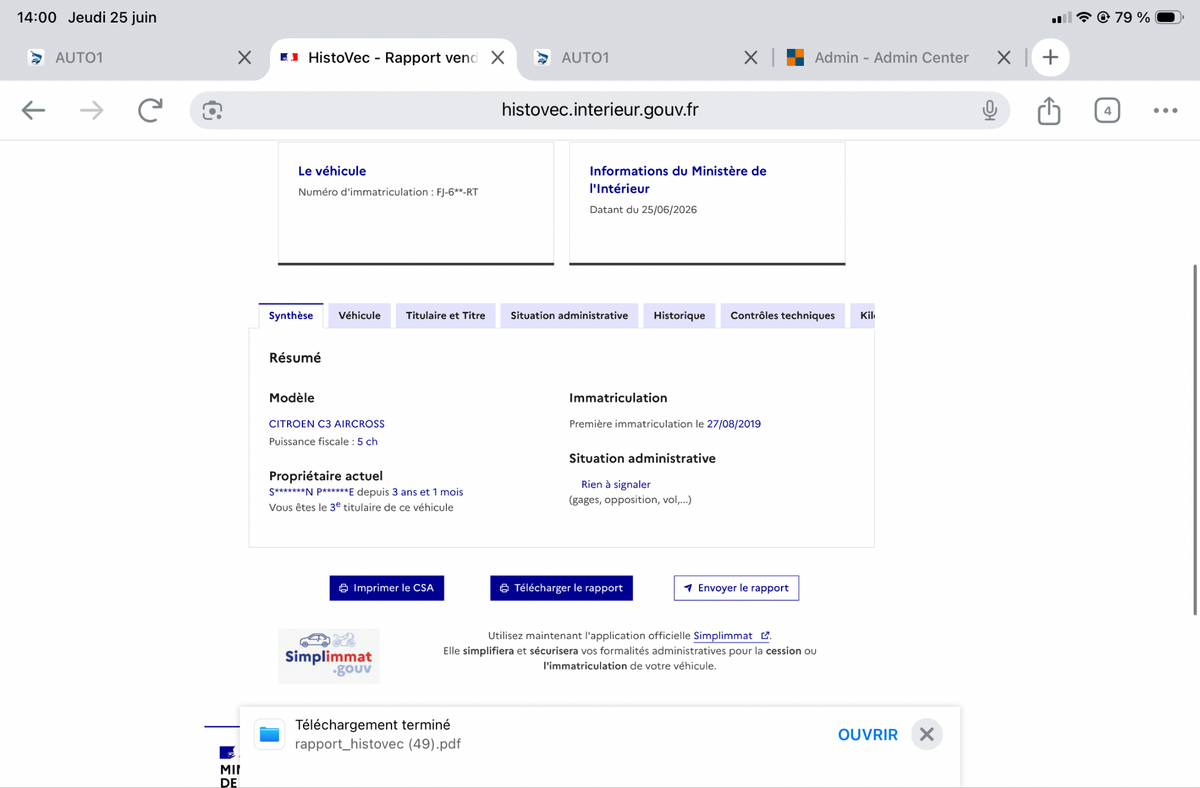Open the Véhicule tab
Viewport: 1200px width, 788px height.
(359, 315)
